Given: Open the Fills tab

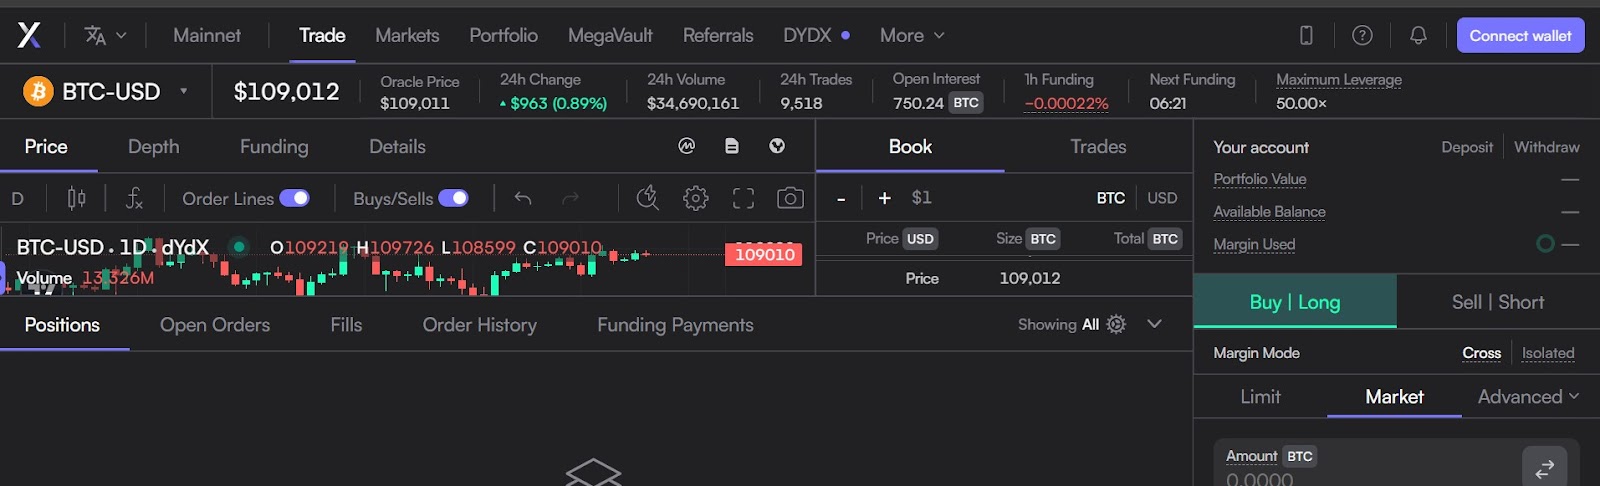Looking at the screenshot, I should tap(346, 325).
